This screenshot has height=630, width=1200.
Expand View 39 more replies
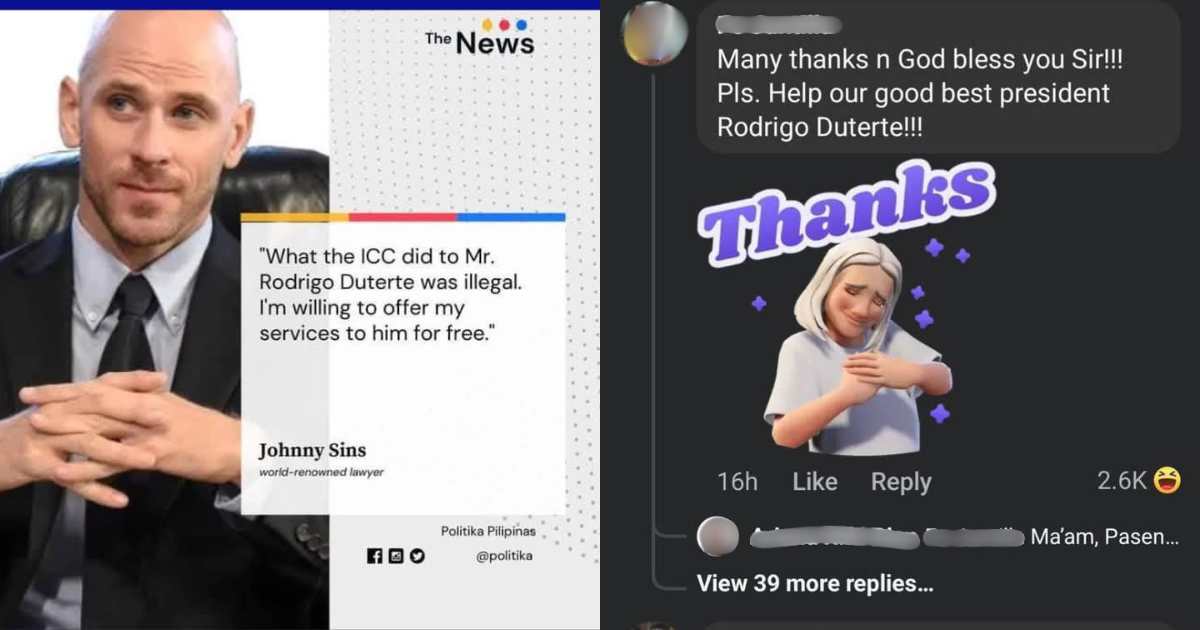click(815, 583)
